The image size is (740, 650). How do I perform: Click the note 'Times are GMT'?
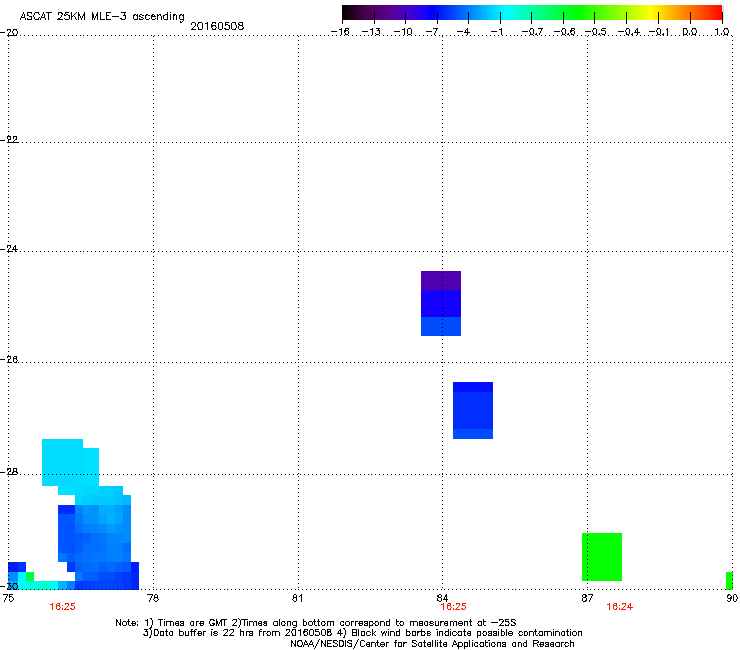(192, 623)
